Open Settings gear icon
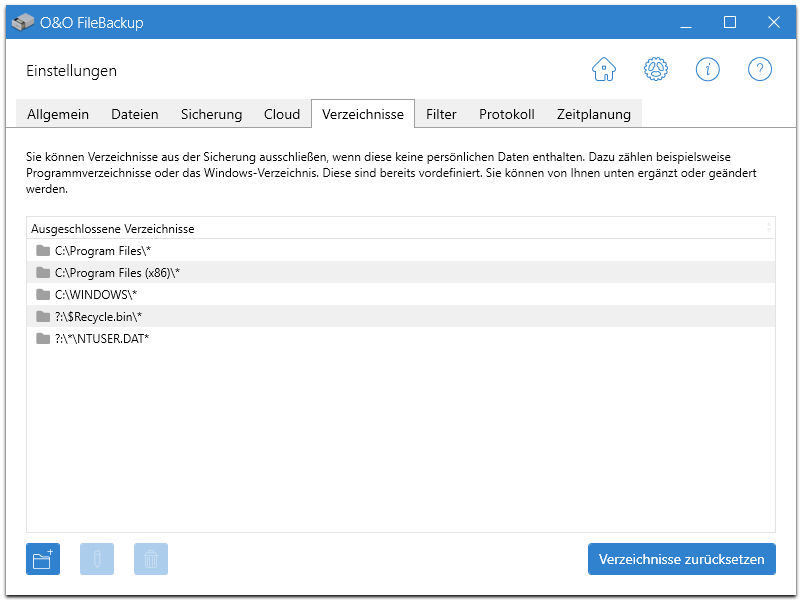This screenshot has height=604, width=804. 656,69
